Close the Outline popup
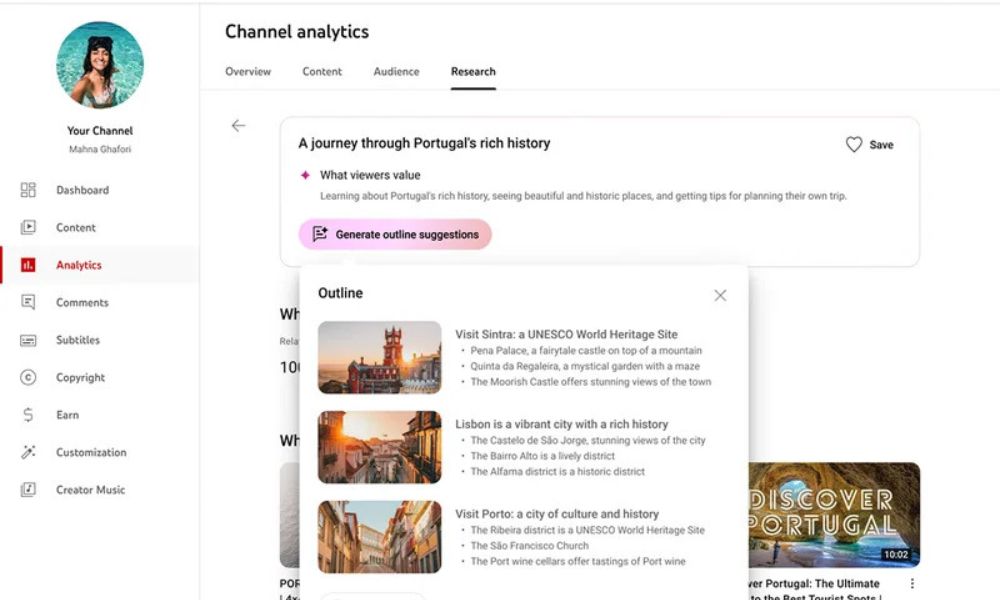Viewport: 1000px width, 600px height. point(720,295)
